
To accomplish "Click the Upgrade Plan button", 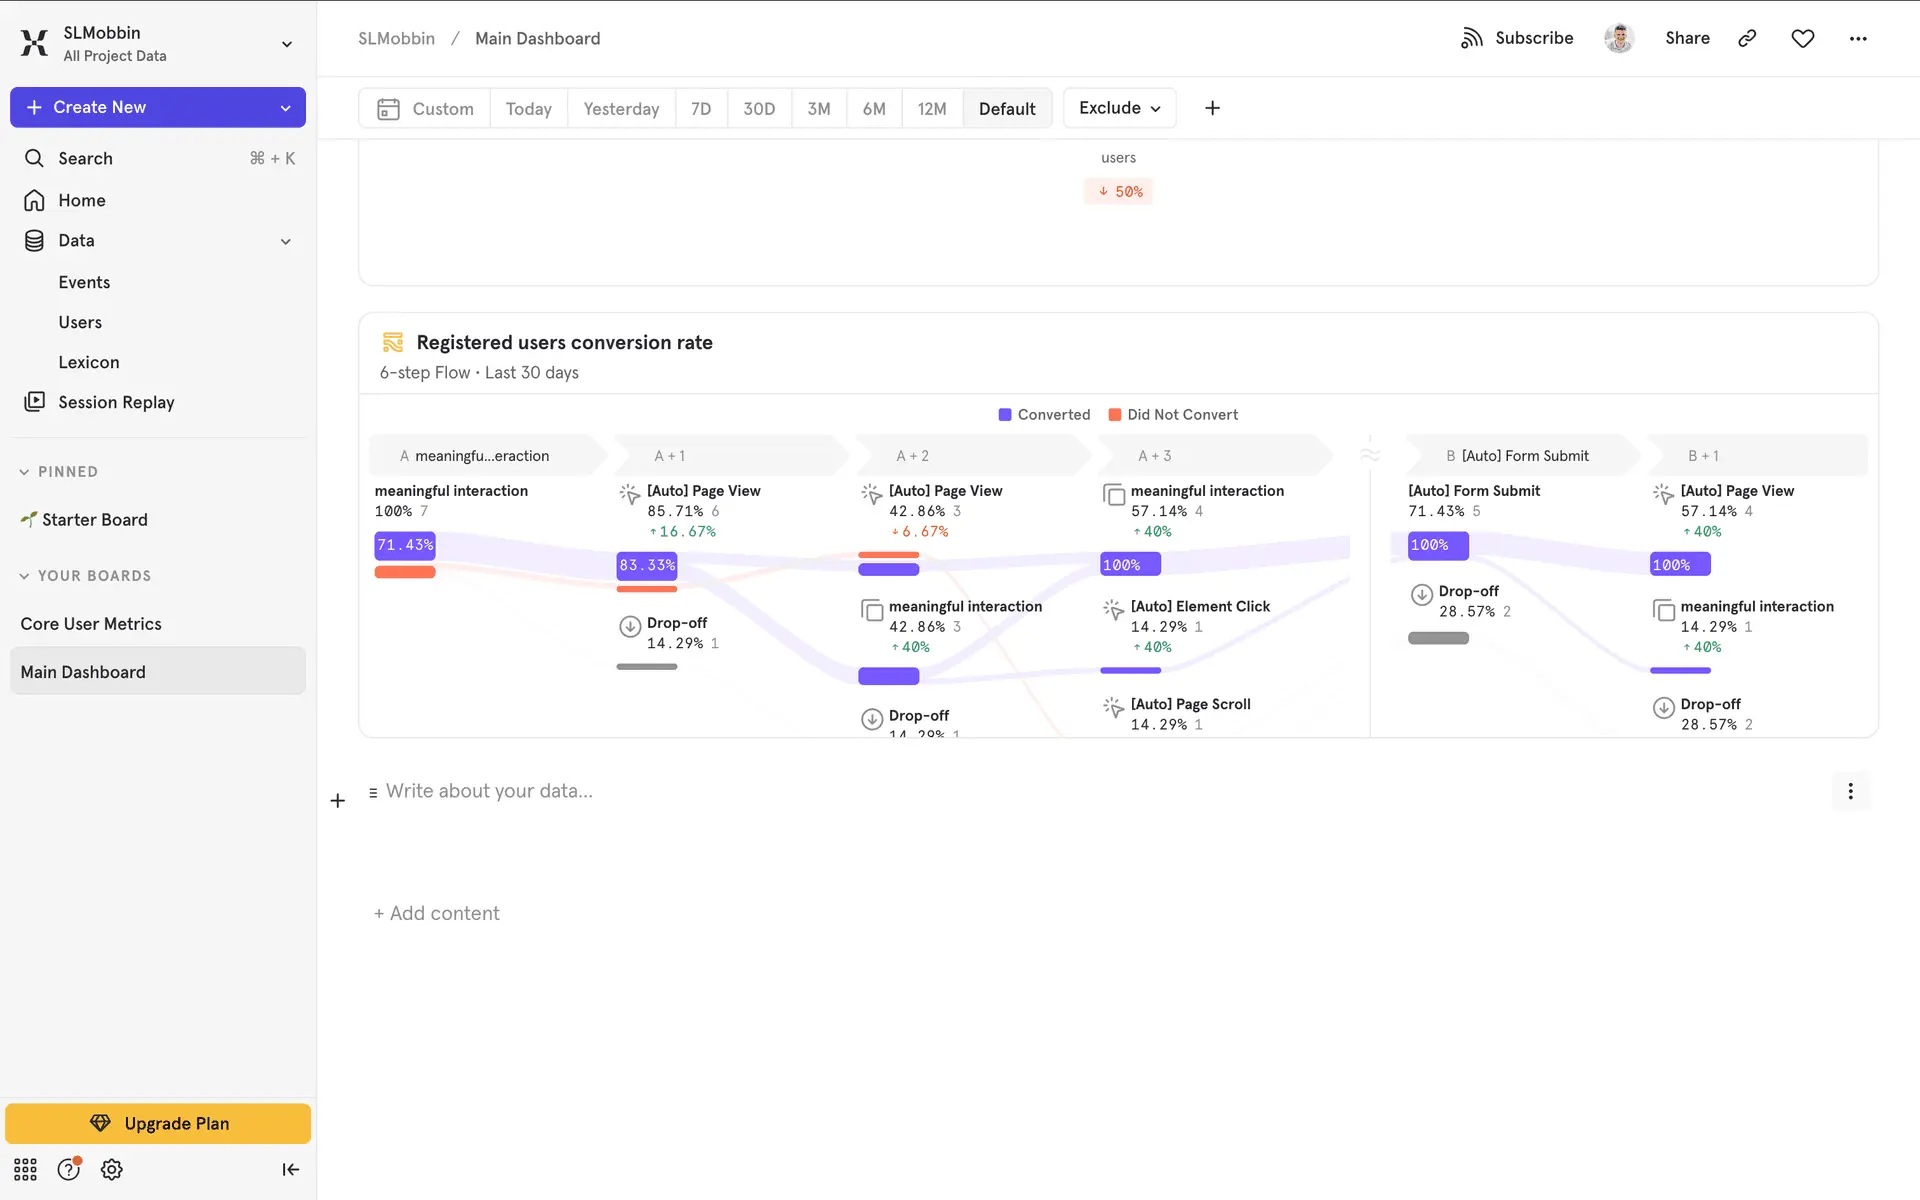I will pos(158,1123).
